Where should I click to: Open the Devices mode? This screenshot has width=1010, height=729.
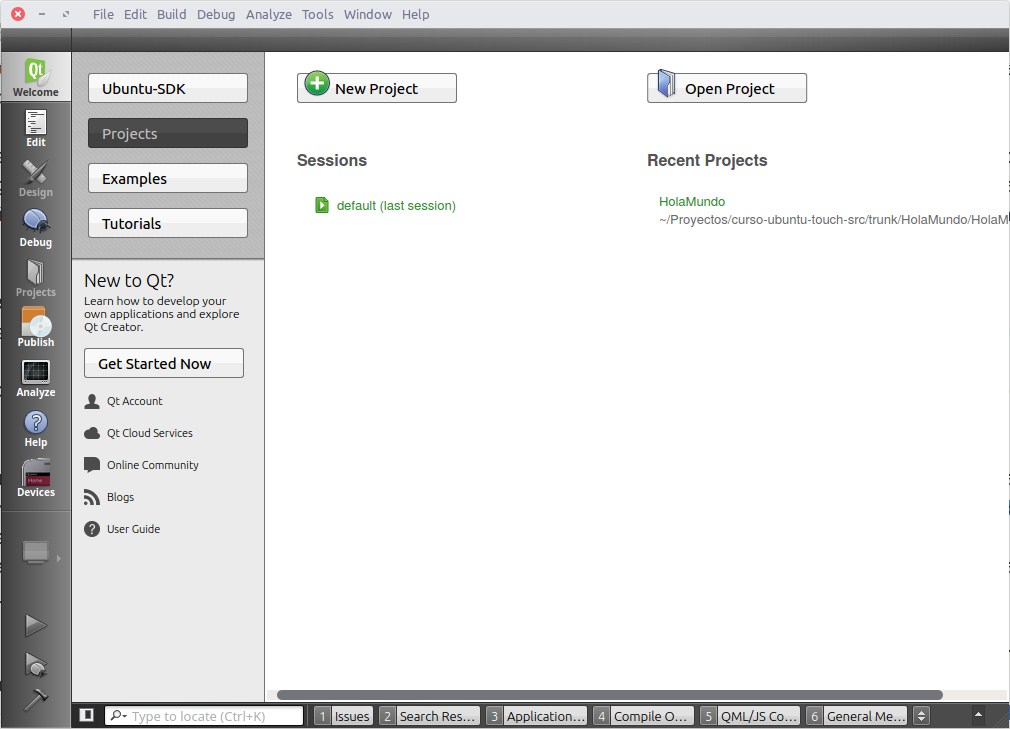tap(35, 478)
